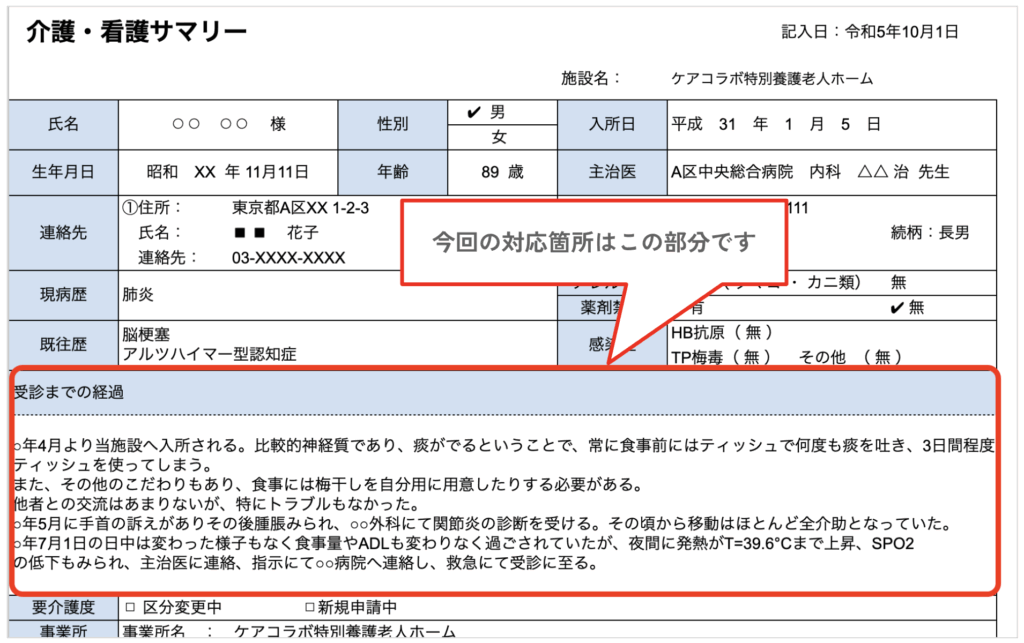This screenshot has height=643, width=1024.
Task: Click the 既往歴 entry アルツハイマー型認知症
Action: [x=209, y=354]
